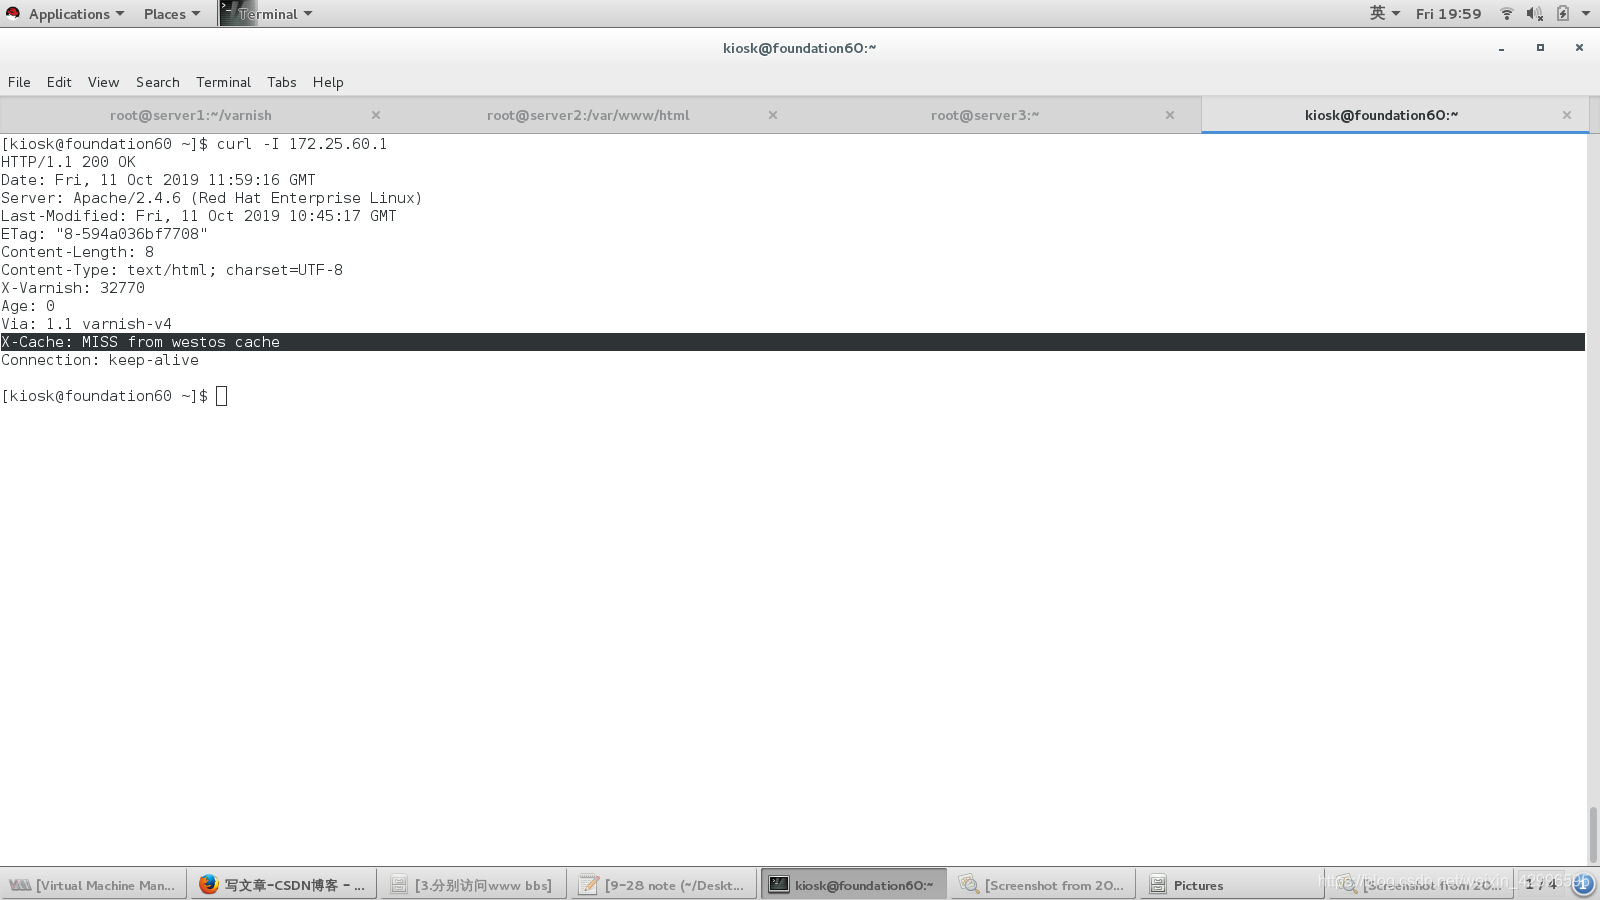Switch to root@server3:~ tab
The height and width of the screenshot is (900, 1600).
coord(985,115)
